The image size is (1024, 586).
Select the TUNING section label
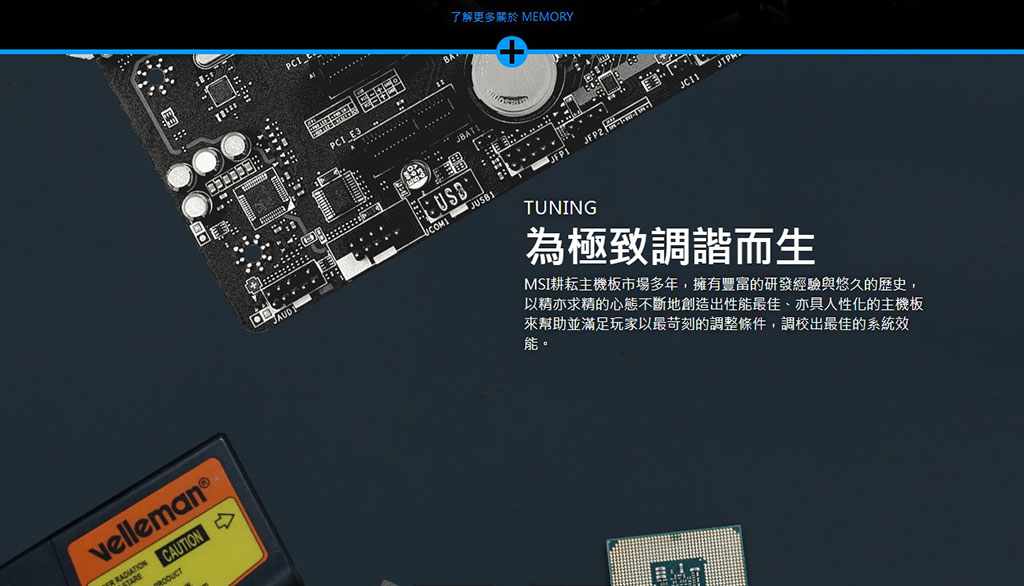click(x=560, y=208)
